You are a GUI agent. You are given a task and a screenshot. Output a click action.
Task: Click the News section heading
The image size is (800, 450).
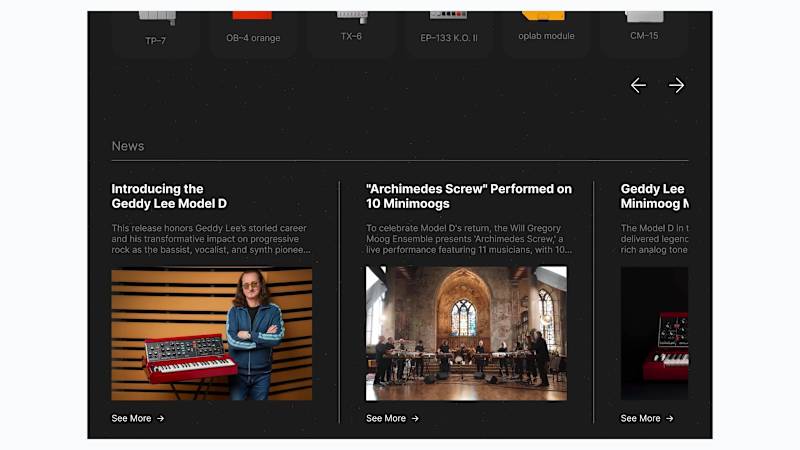coord(128,146)
